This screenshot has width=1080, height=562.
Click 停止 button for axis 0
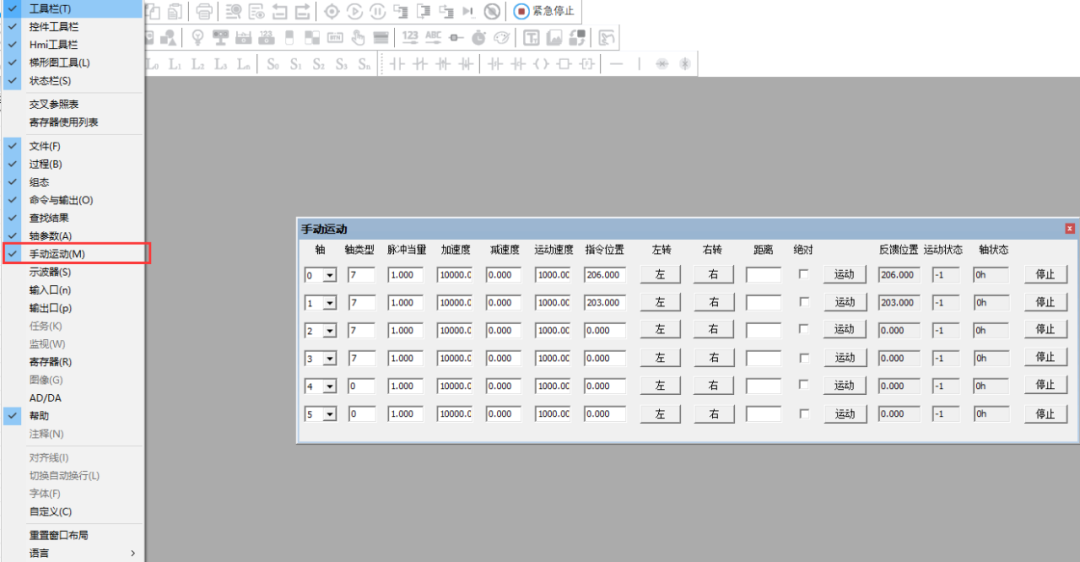(x=1046, y=274)
